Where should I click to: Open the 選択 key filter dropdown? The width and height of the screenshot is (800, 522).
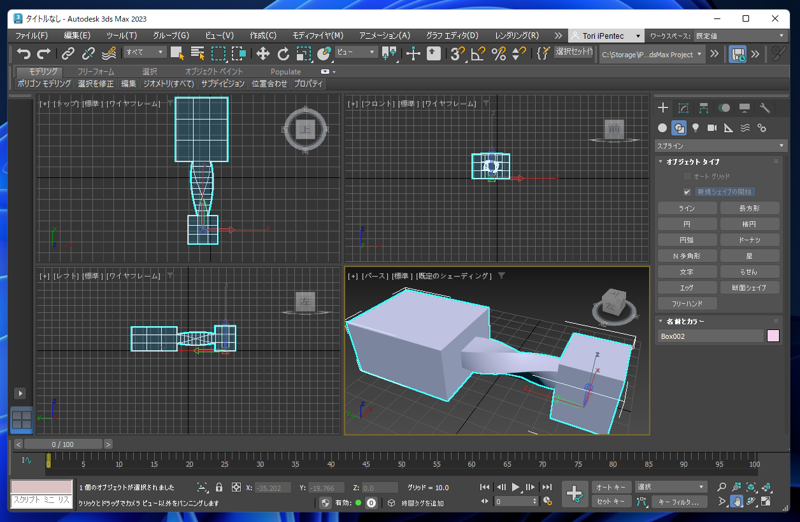click(x=670, y=487)
